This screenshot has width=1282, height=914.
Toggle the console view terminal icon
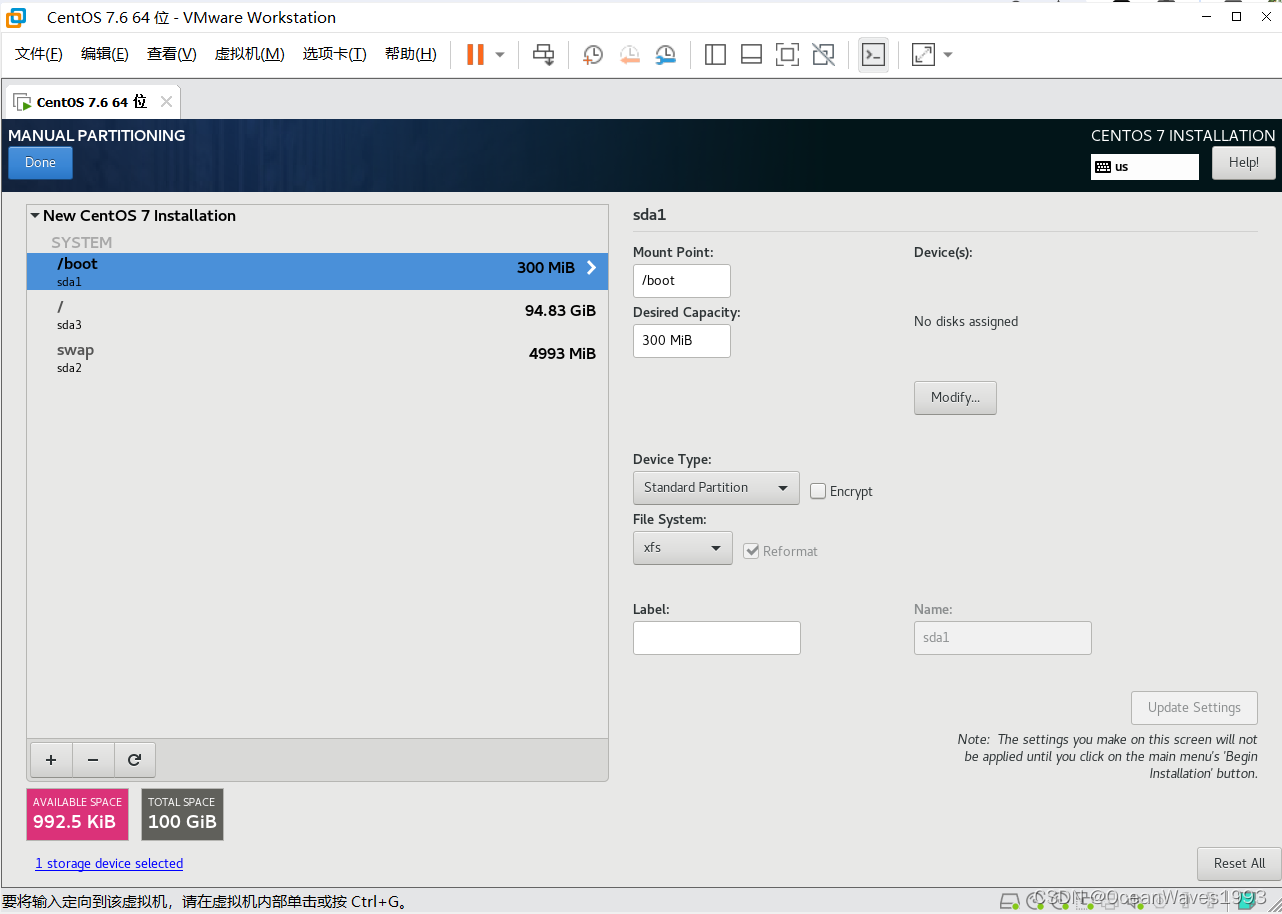coord(873,55)
